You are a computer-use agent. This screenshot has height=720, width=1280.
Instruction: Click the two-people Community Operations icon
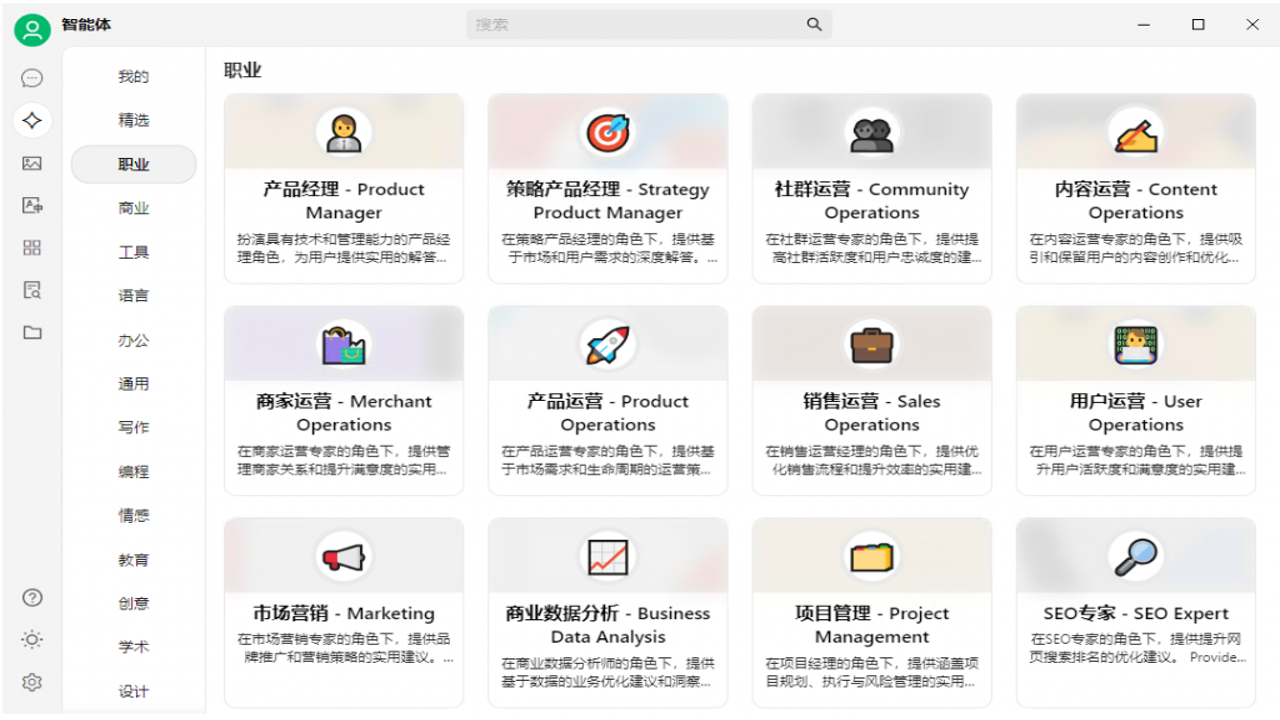pos(872,133)
